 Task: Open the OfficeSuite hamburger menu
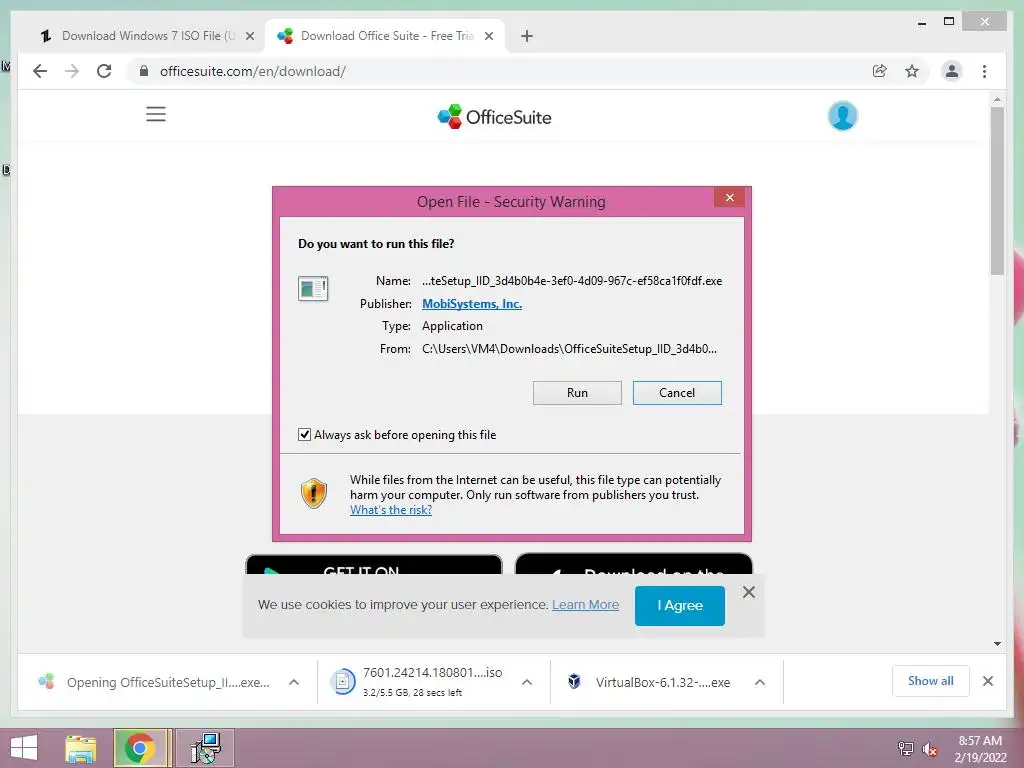click(x=155, y=114)
